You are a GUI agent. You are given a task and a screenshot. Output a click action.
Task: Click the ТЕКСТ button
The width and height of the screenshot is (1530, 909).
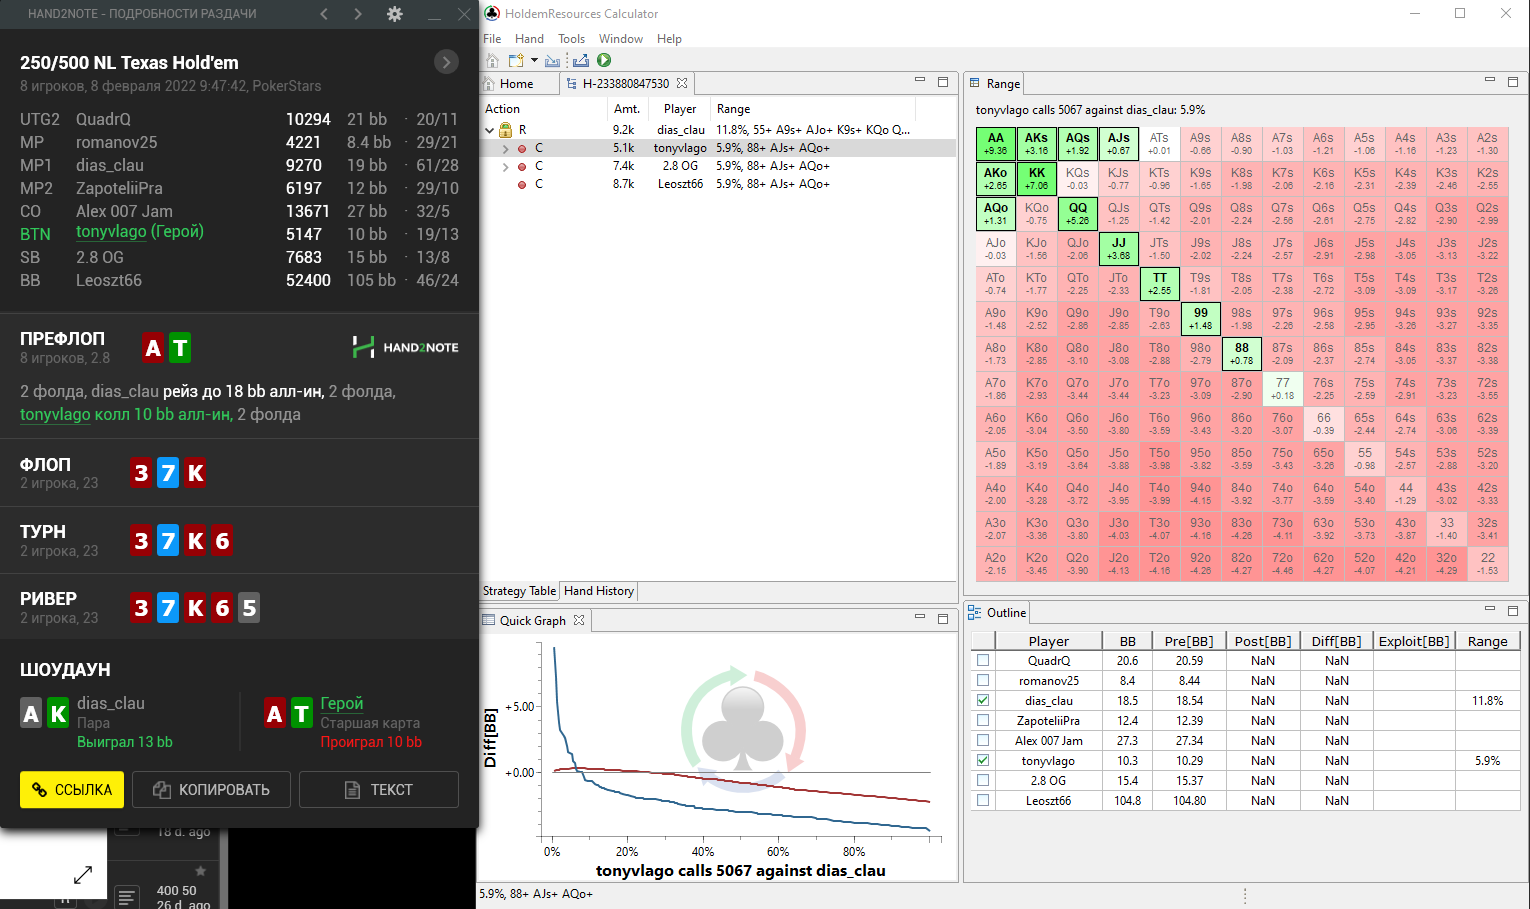pos(379,789)
